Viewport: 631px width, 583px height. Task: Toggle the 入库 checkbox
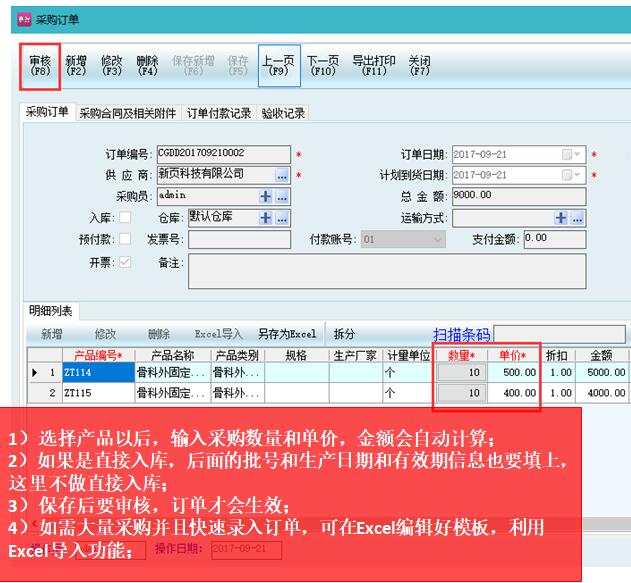coord(125,218)
